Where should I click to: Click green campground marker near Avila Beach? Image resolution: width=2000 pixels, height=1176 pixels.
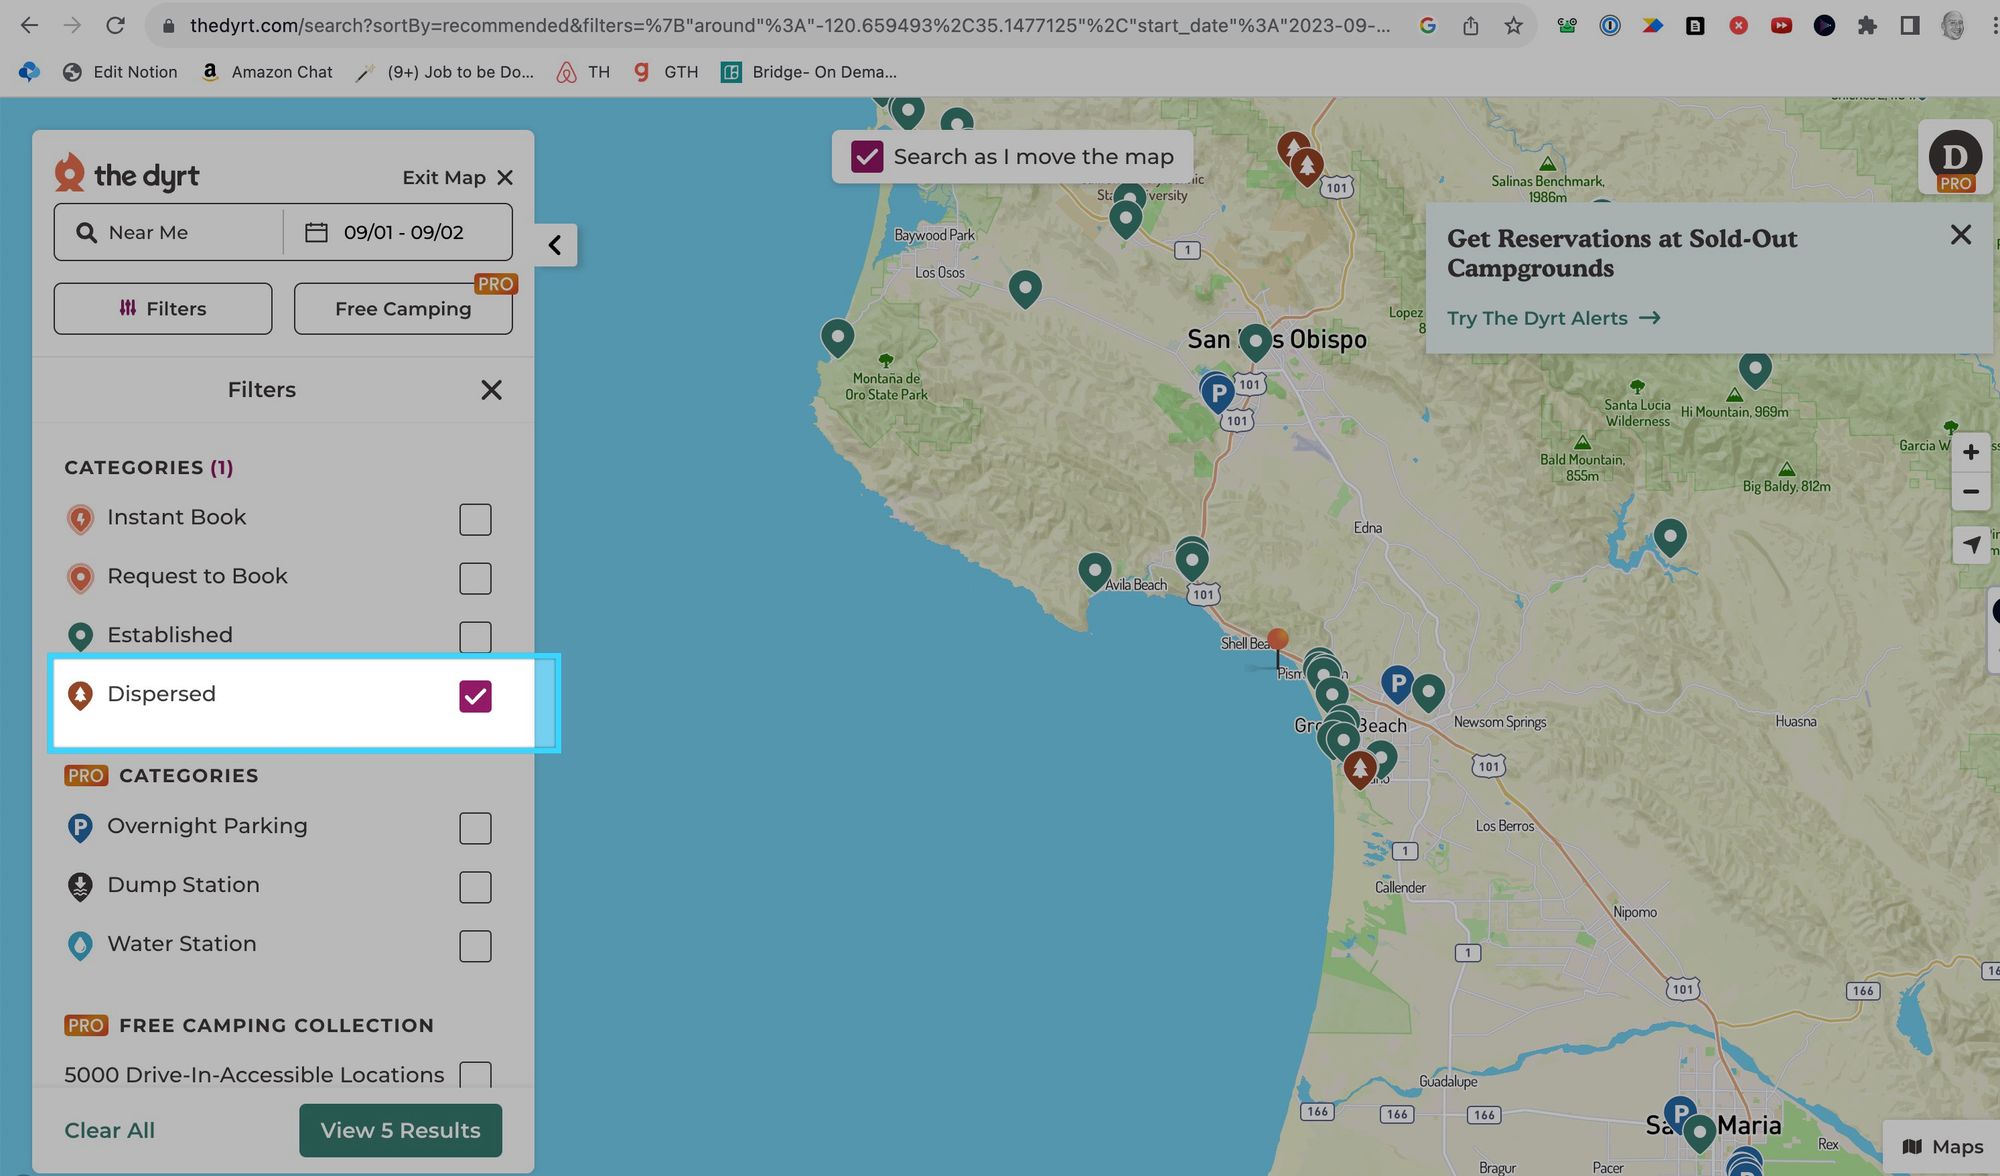[x=1095, y=571]
